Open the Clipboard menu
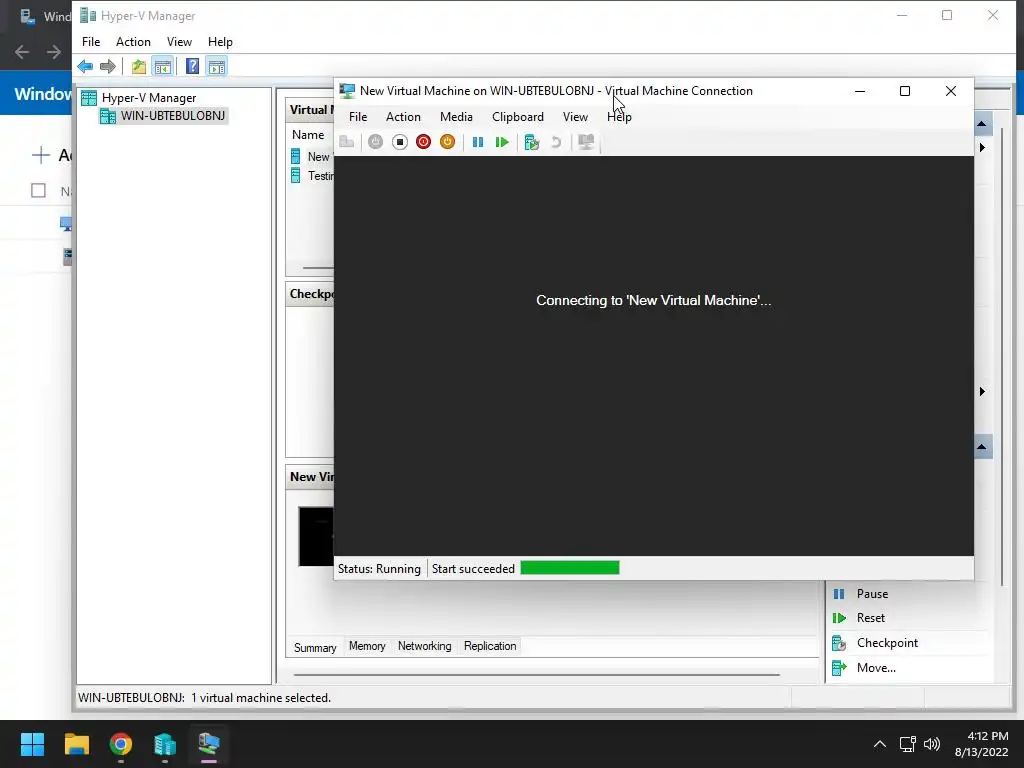1024x768 pixels. 517,117
